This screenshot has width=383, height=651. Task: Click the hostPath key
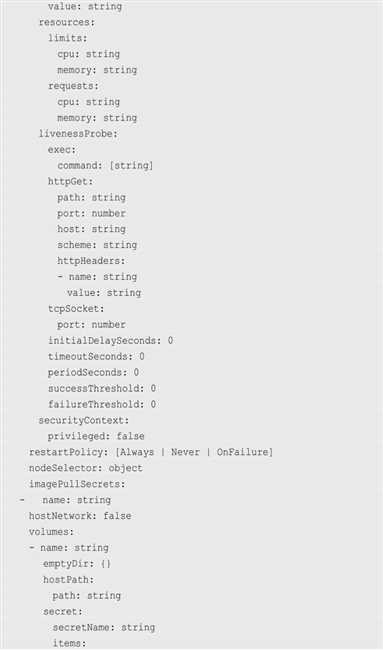[x=69, y=580]
